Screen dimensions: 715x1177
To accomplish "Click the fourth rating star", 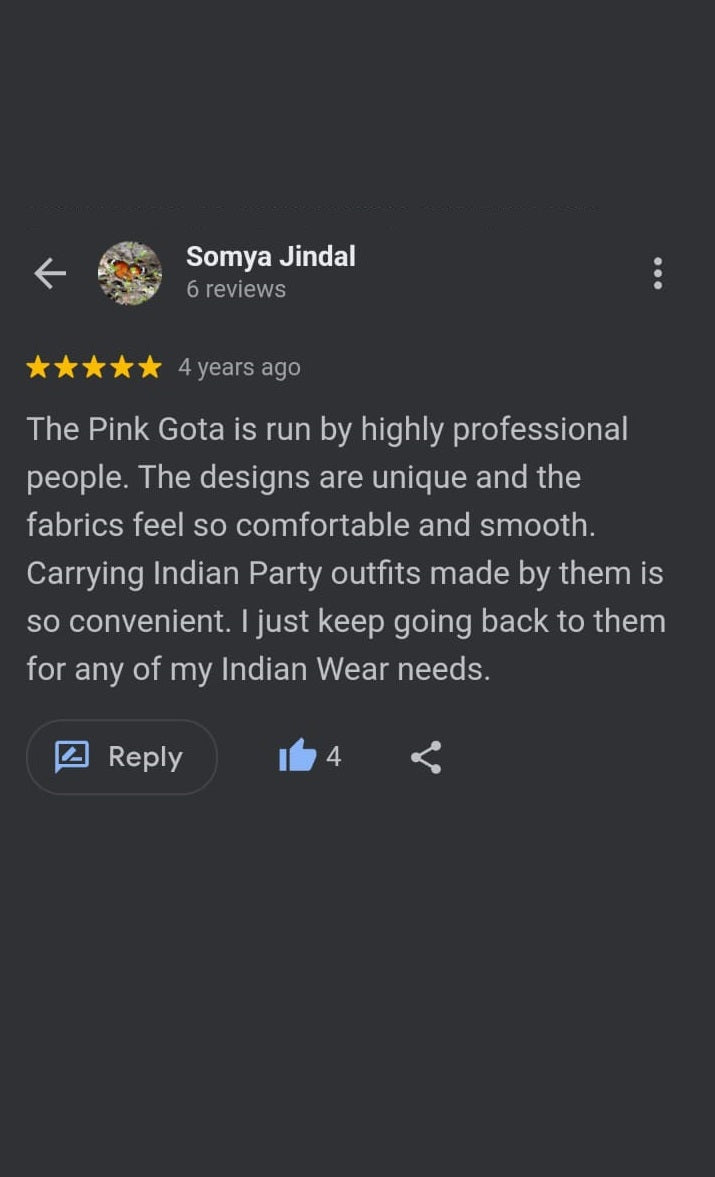I will pyautogui.click(x=122, y=367).
